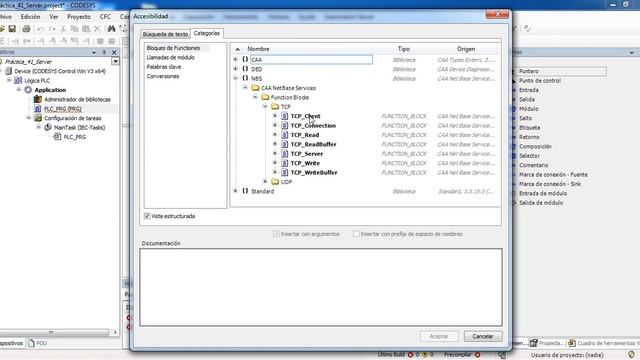Click the Standard library braces icon

pyautogui.click(x=245, y=191)
